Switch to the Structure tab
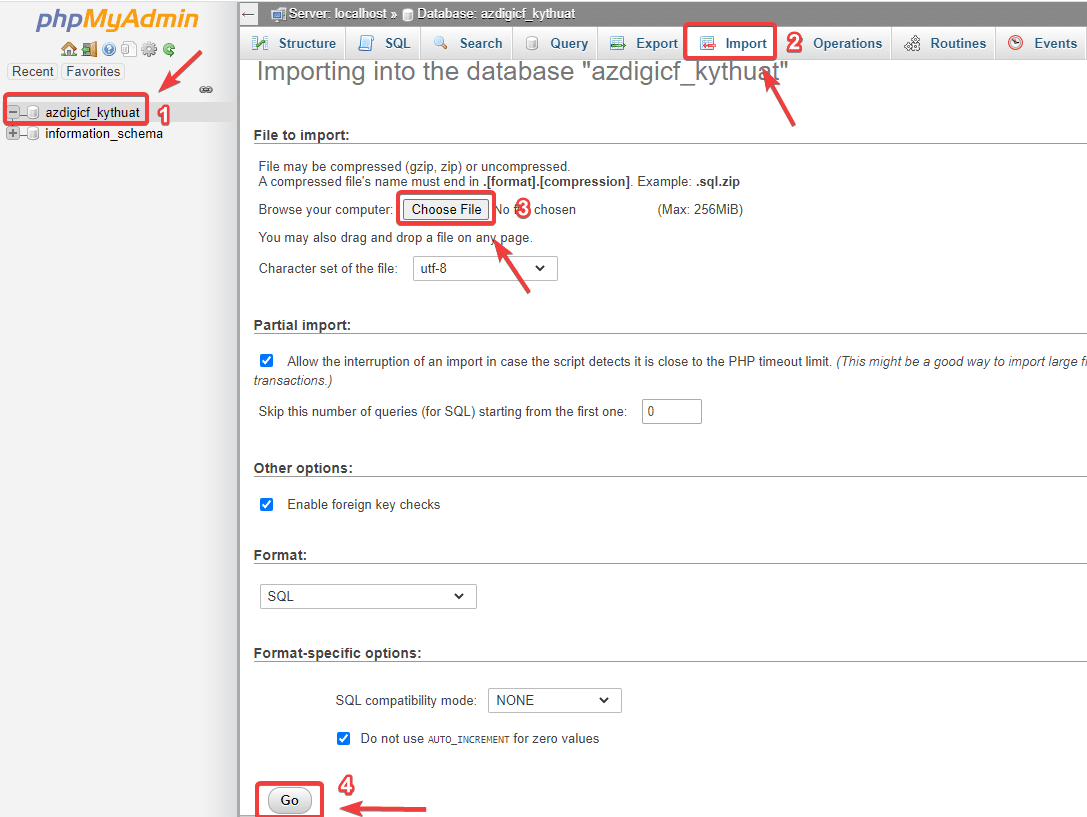This screenshot has height=817, width=1087. click(293, 43)
